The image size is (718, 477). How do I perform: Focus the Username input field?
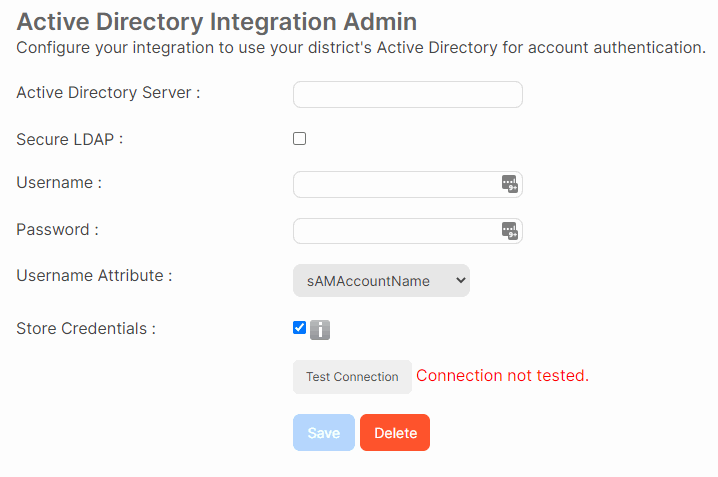[x=408, y=184]
